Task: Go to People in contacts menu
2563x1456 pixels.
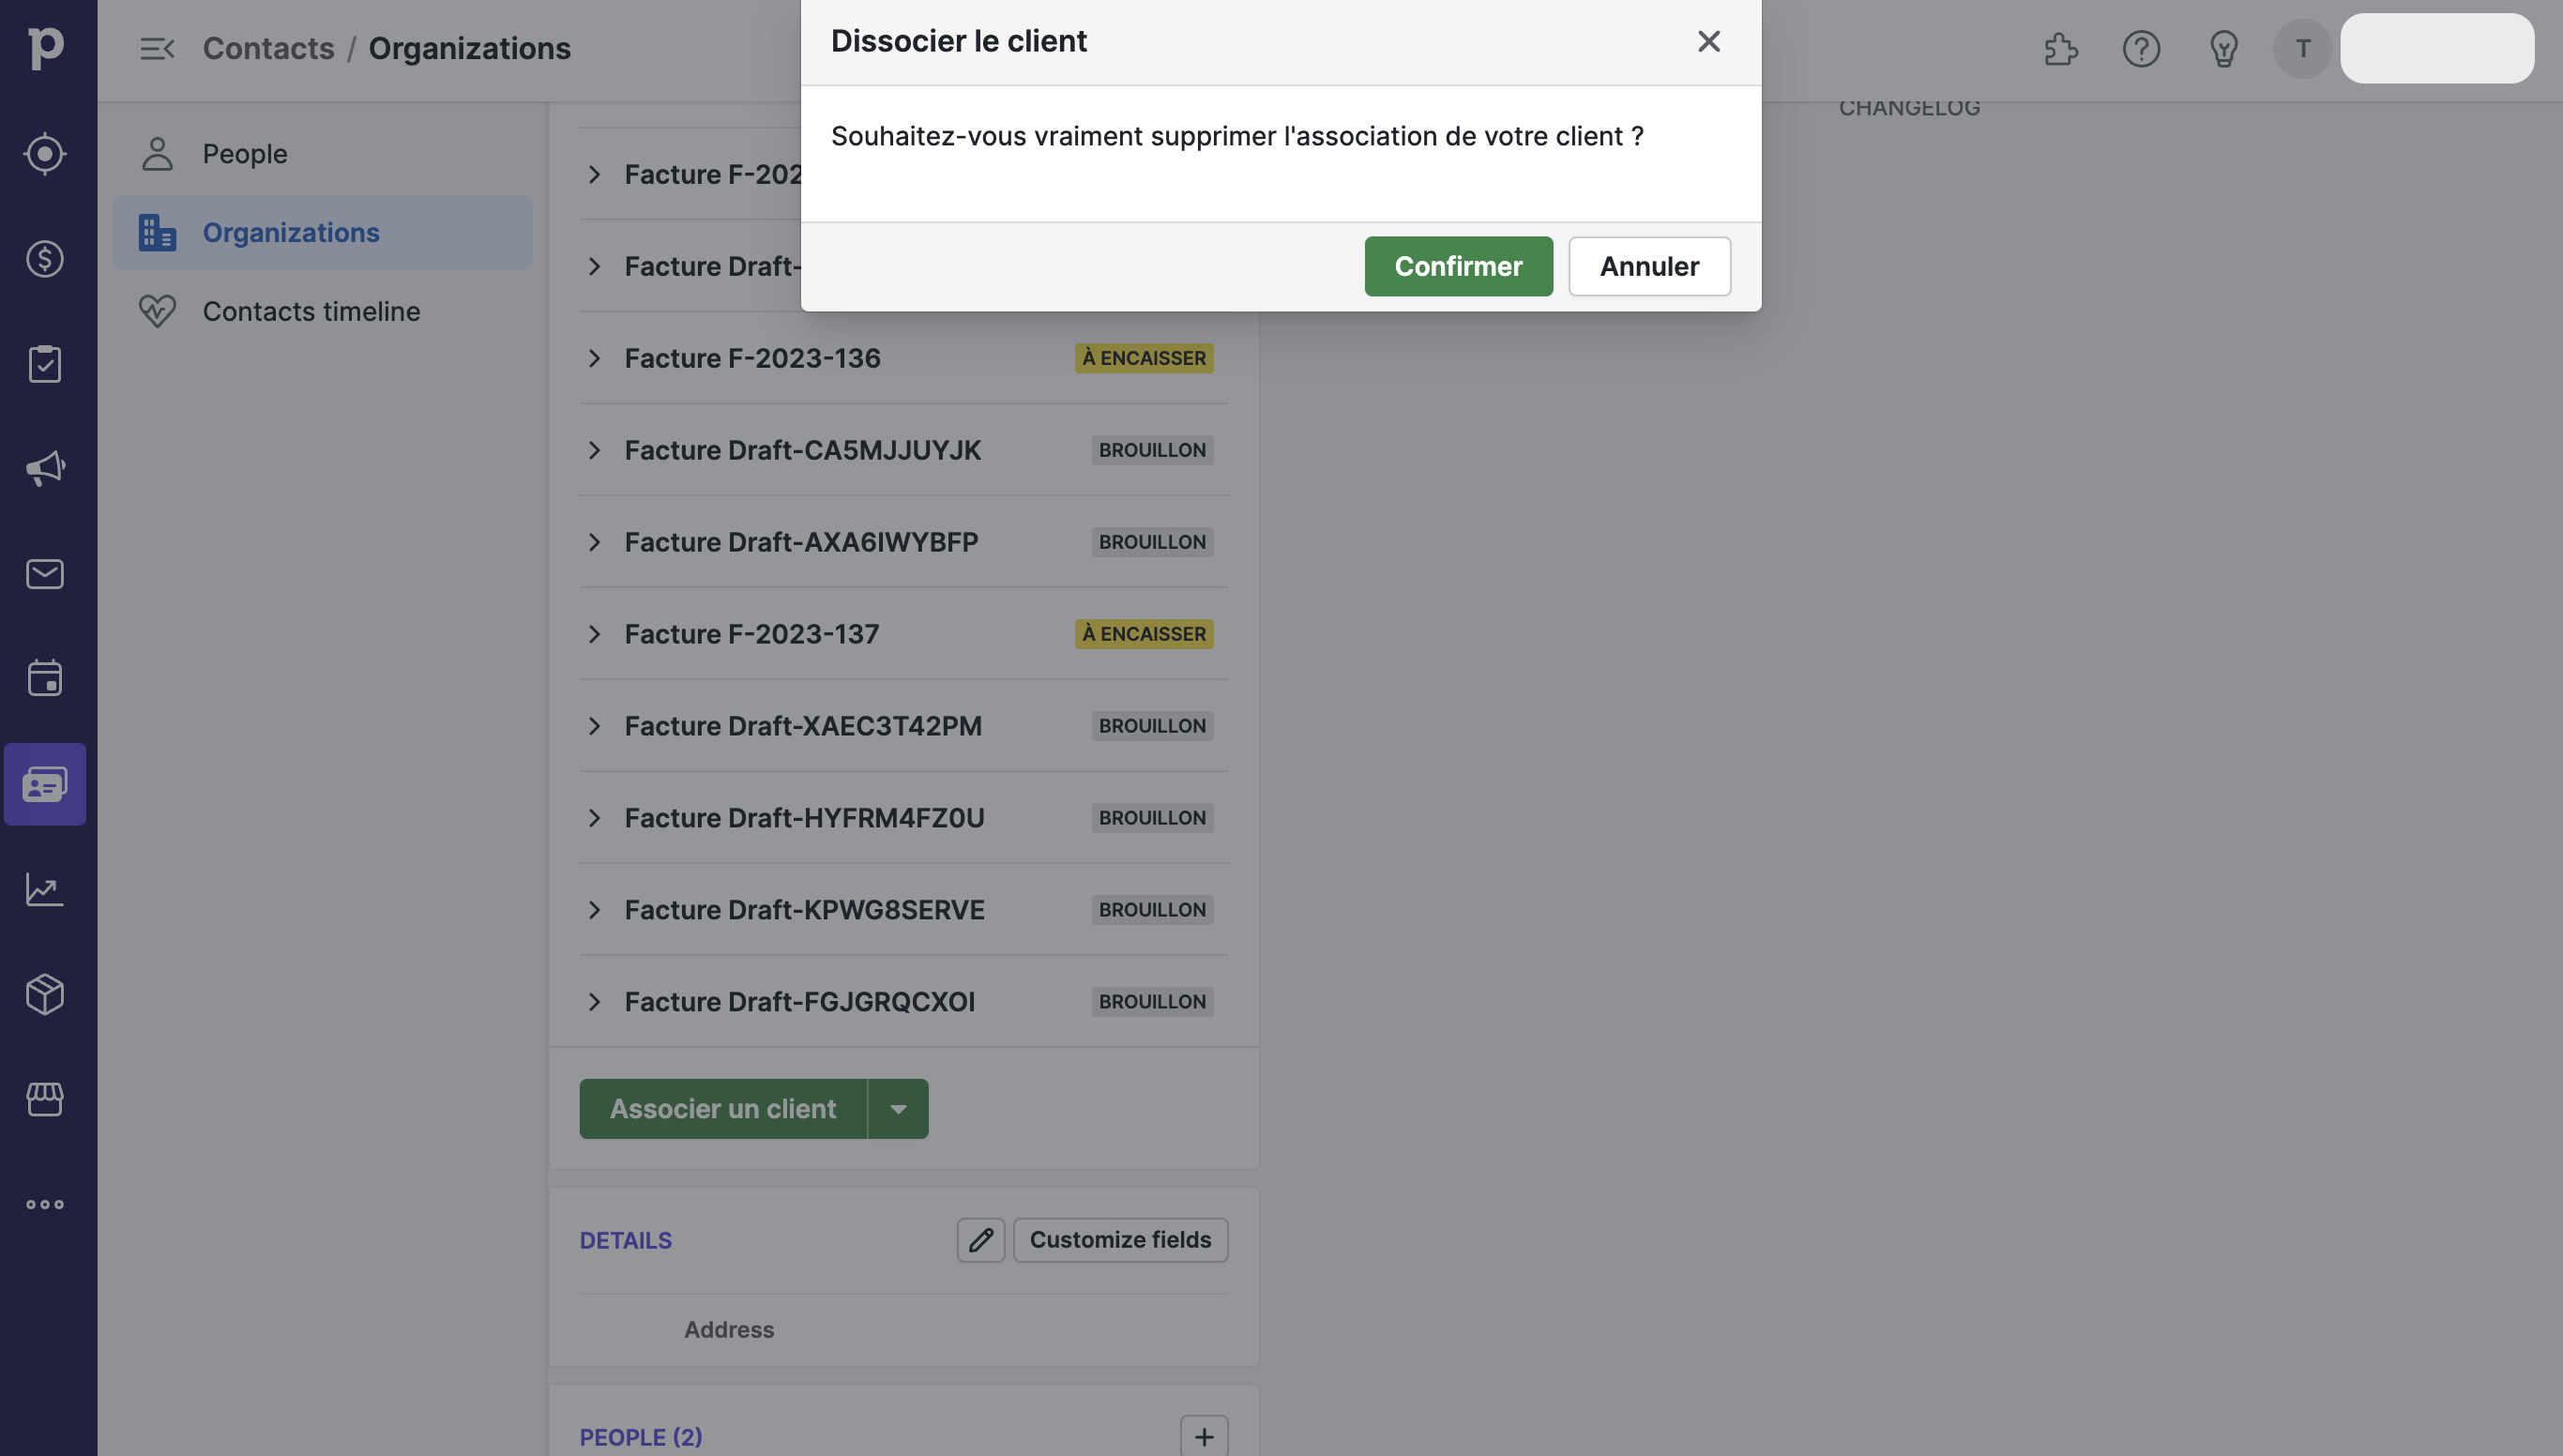Action: coord(322,154)
